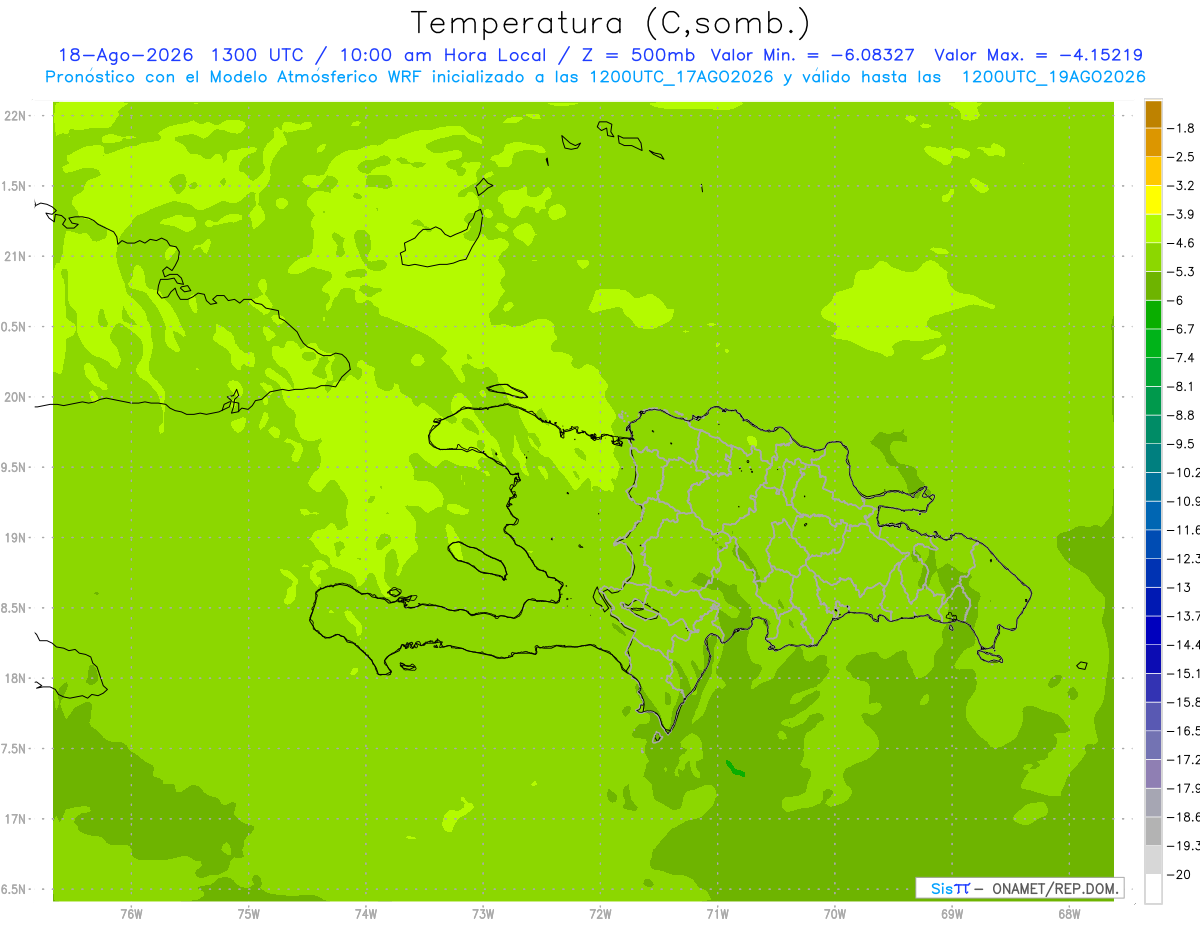Click the "76W" longitude axis label
The image size is (1200, 927).
(x=130, y=914)
